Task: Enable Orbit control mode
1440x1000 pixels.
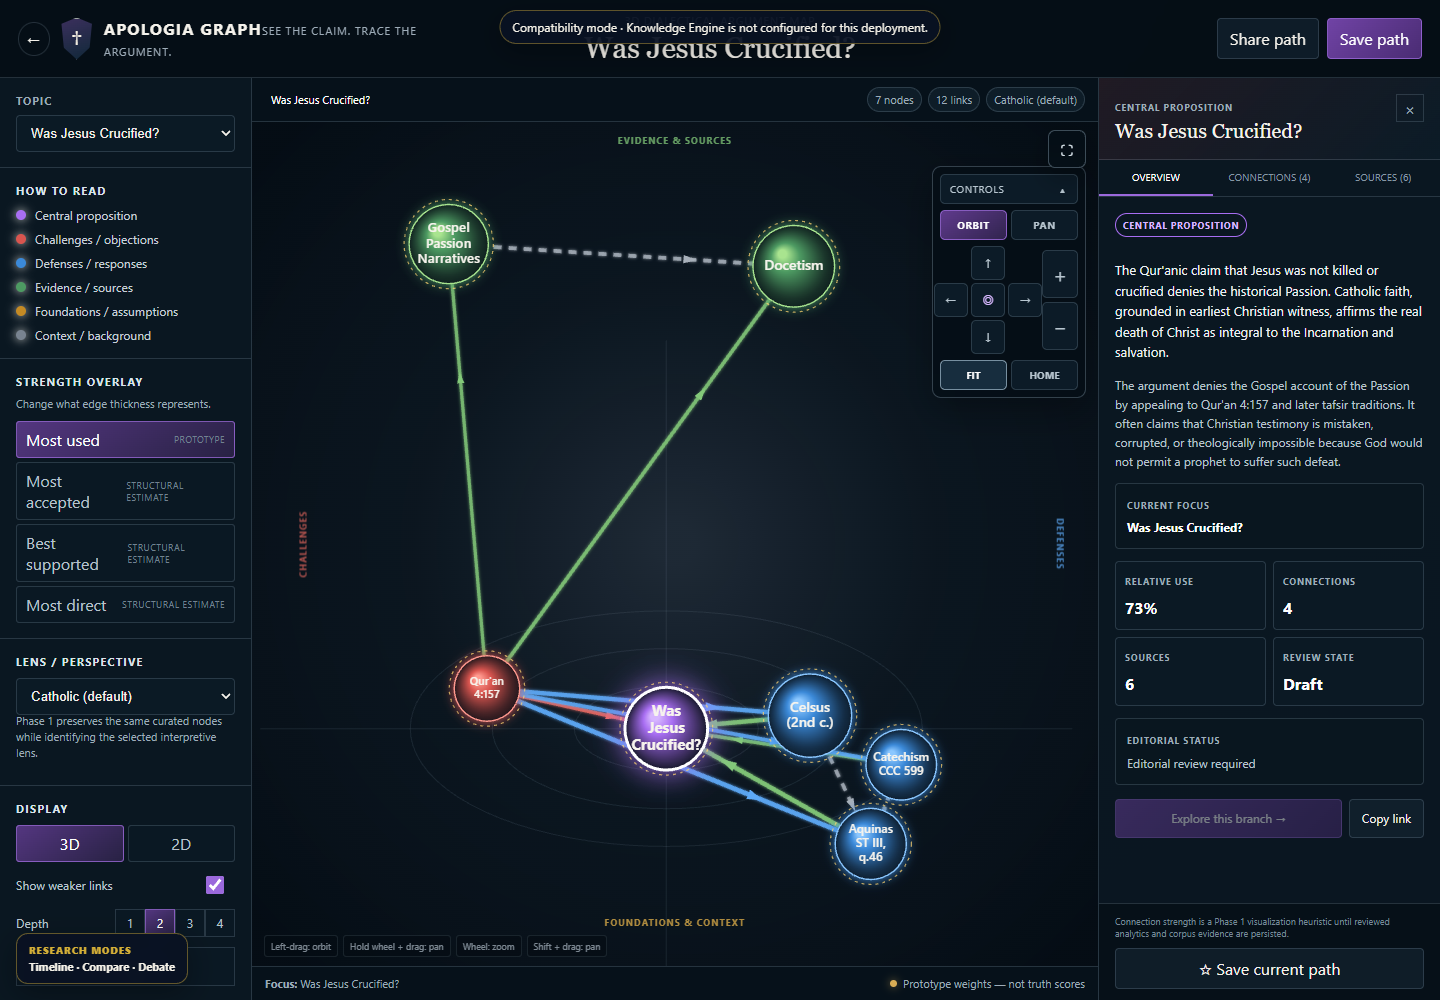Action: point(973,225)
